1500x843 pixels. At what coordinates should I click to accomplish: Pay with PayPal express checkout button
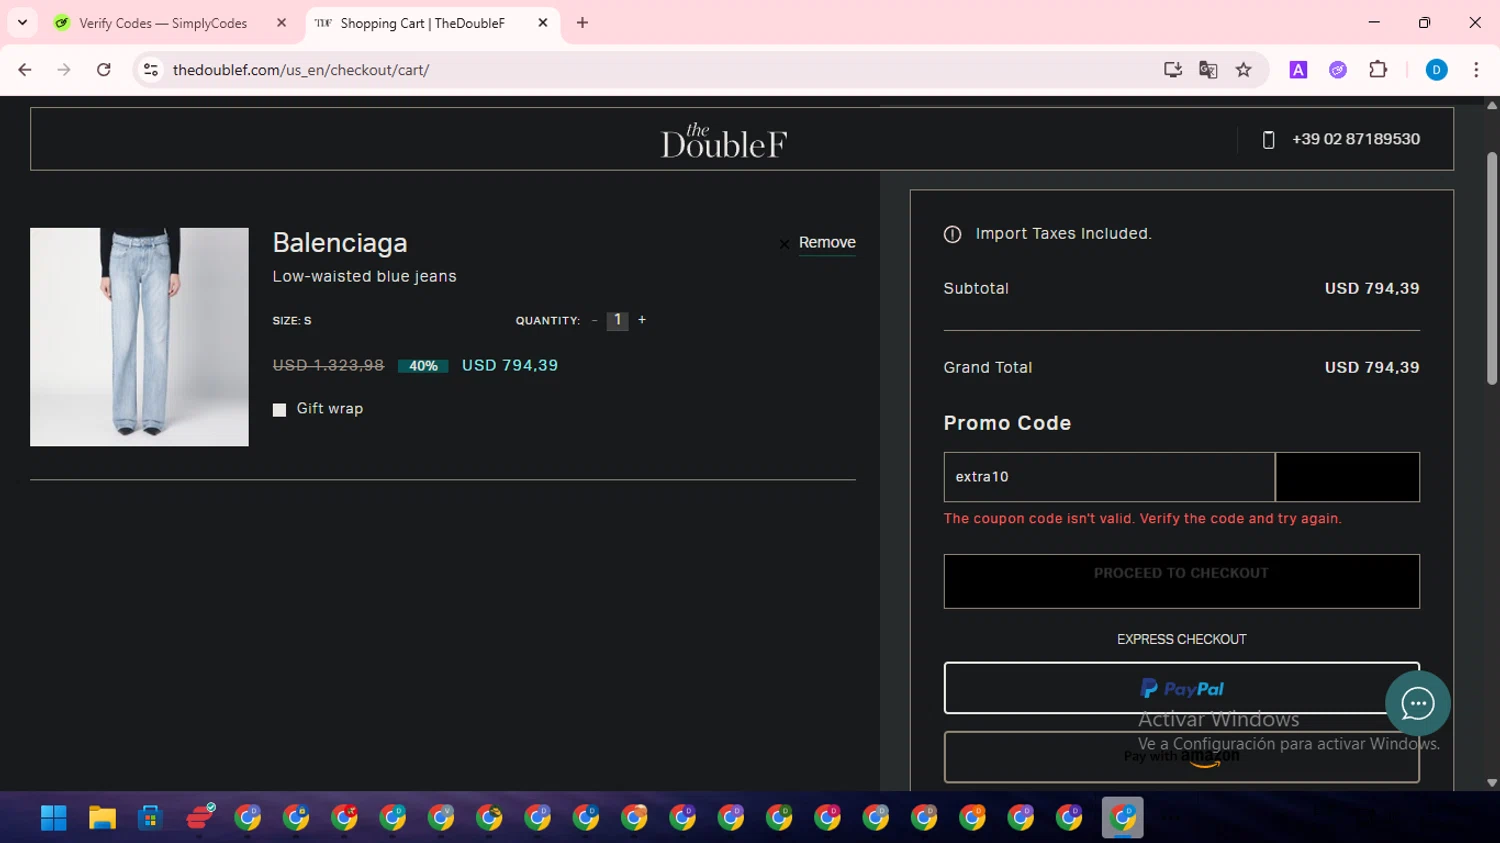point(1181,688)
